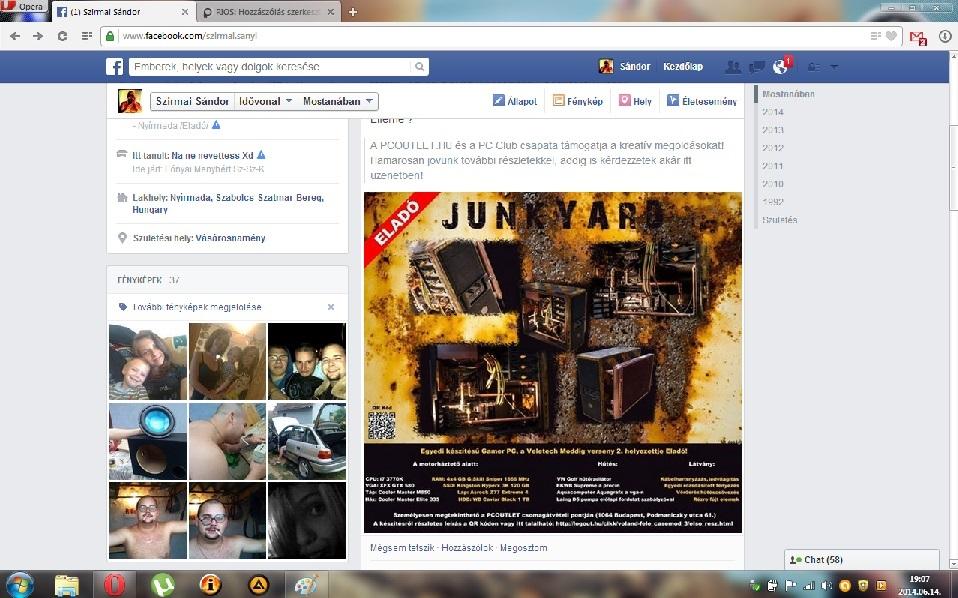Dismiss the photo tagging suggestion
Viewport: 958px width, 598px height.
click(331, 307)
